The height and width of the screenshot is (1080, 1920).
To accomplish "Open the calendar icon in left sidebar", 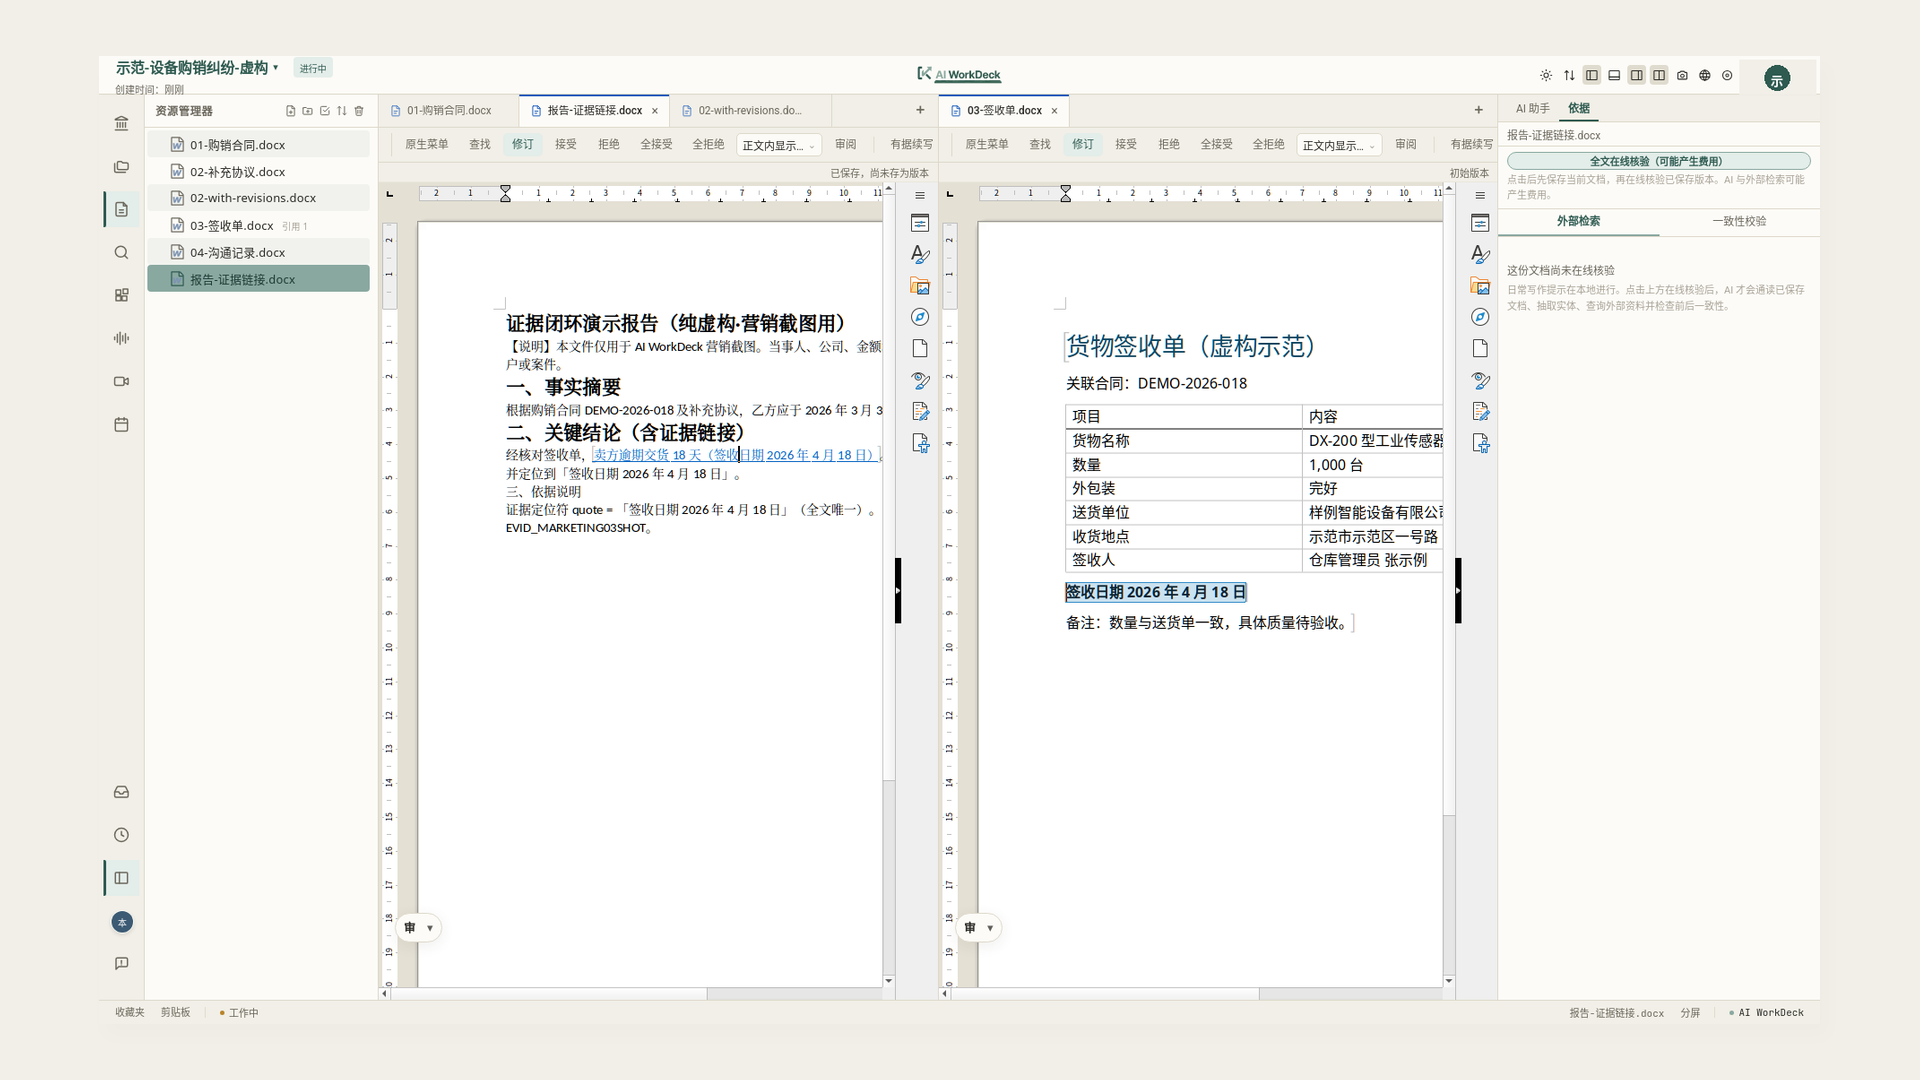I will pyautogui.click(x=121, y=425).
